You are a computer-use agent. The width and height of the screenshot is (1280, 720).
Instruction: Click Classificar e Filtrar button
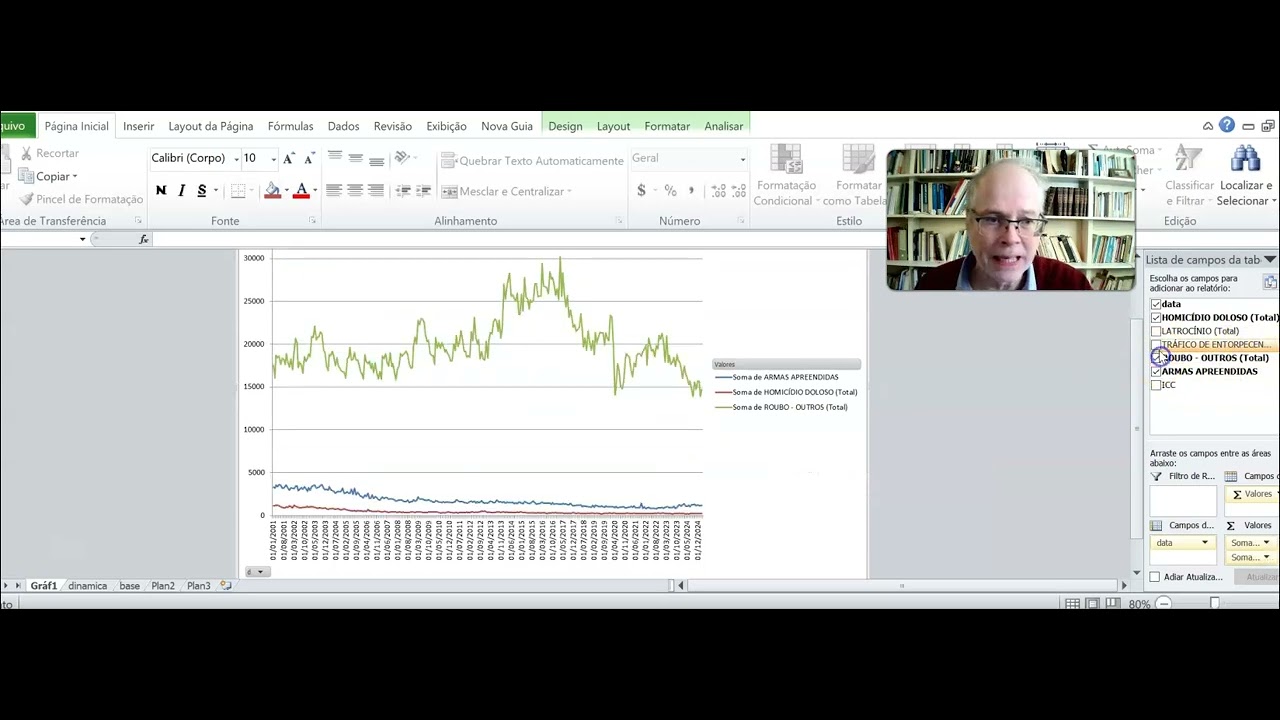(x=1189, y=175)
